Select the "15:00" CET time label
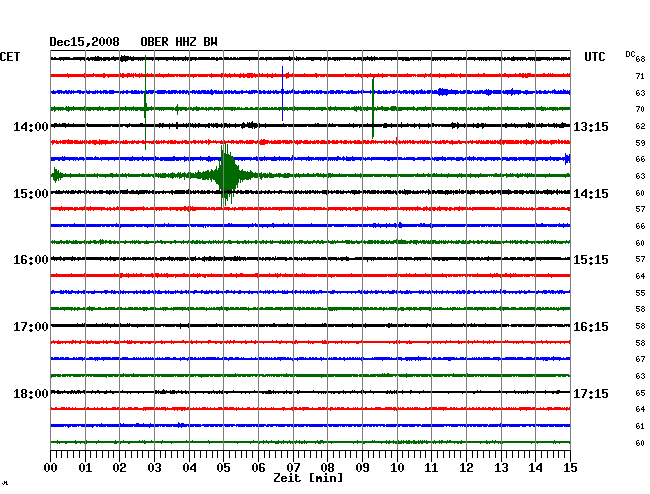Screen dimensions: 650x494 point(31,194)
